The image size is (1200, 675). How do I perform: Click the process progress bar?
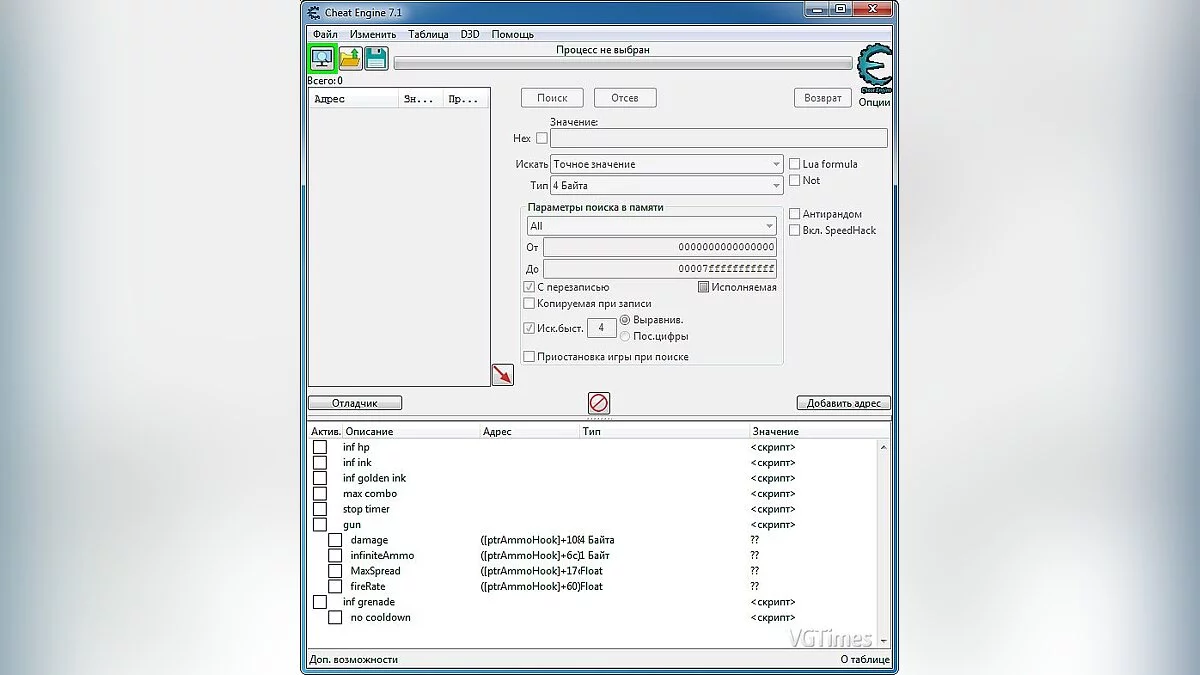pyautogui.click(x=622, y=63)
